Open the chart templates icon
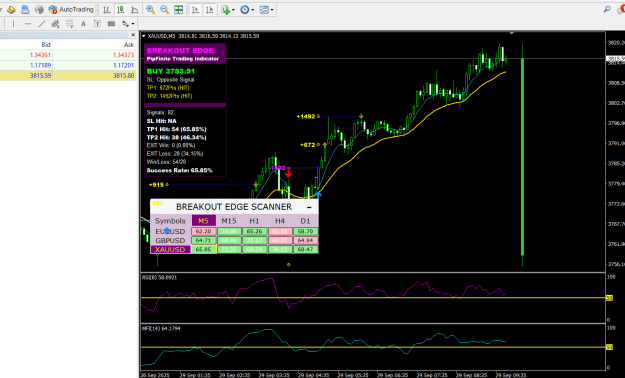The height and width of the screenshot is (378, 625). pyautogui.click(x=264, y=10)
